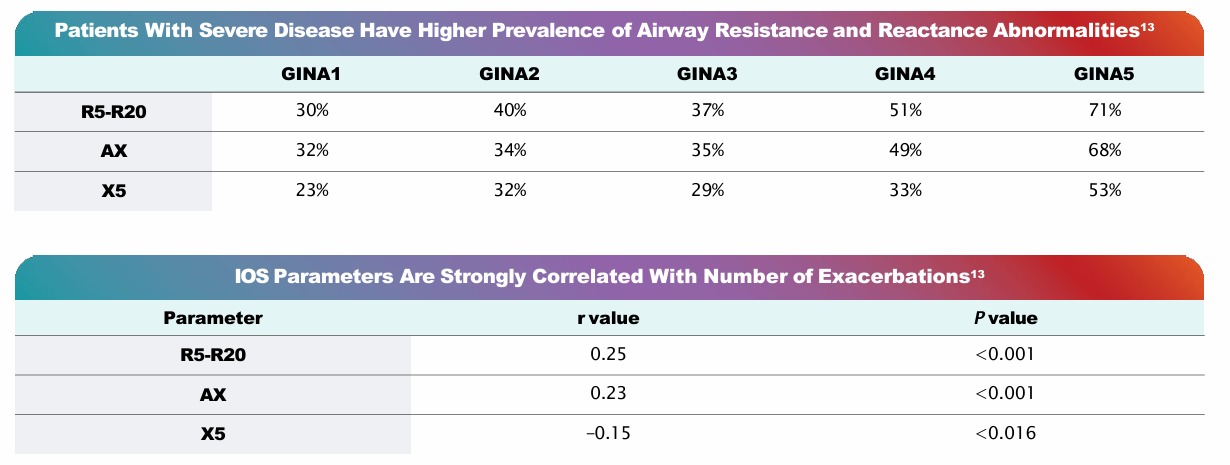Click the –0.15 r value cell
1230x465 pixels.
(x=610, y=433)
